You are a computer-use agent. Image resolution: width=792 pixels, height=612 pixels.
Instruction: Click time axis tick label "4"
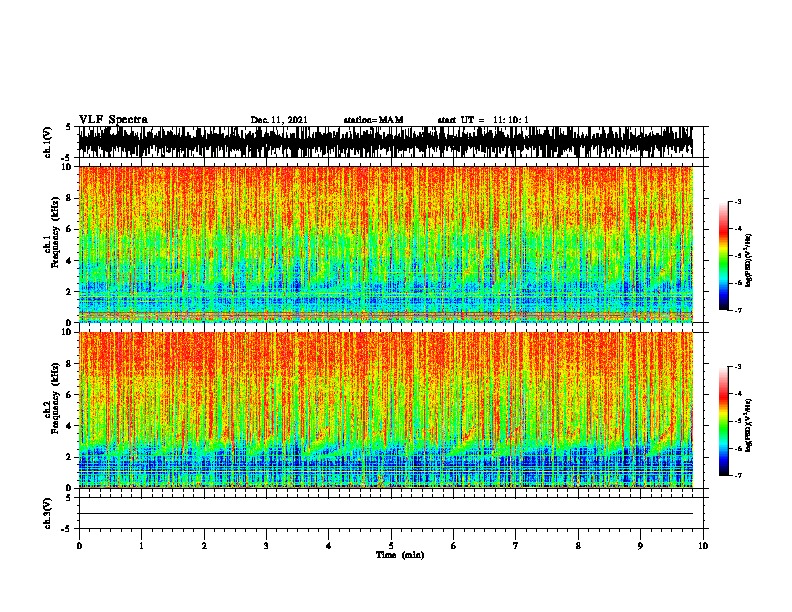click(x=329, y=546)
